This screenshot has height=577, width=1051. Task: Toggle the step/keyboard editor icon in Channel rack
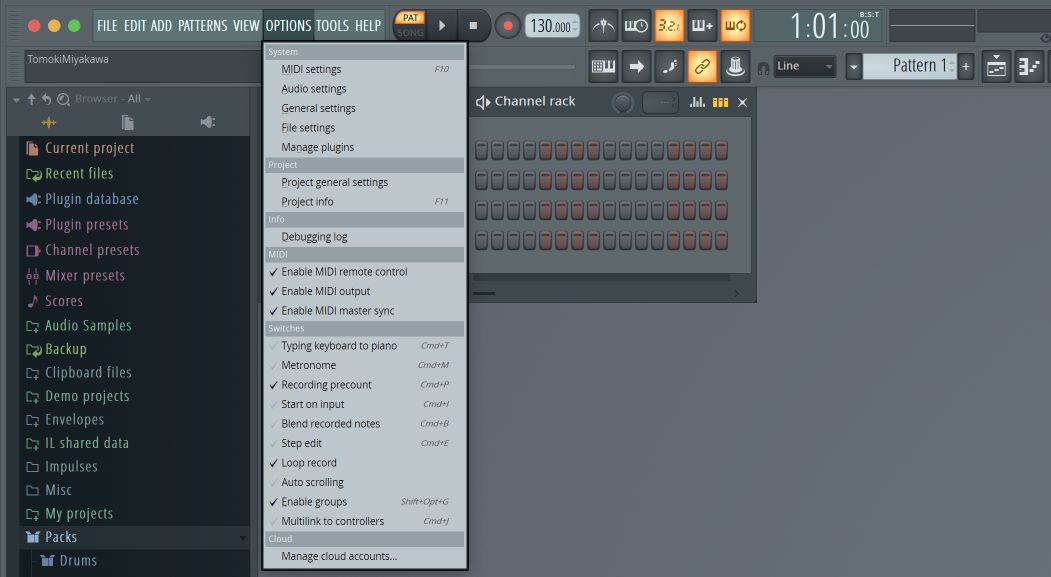point(720,103)
